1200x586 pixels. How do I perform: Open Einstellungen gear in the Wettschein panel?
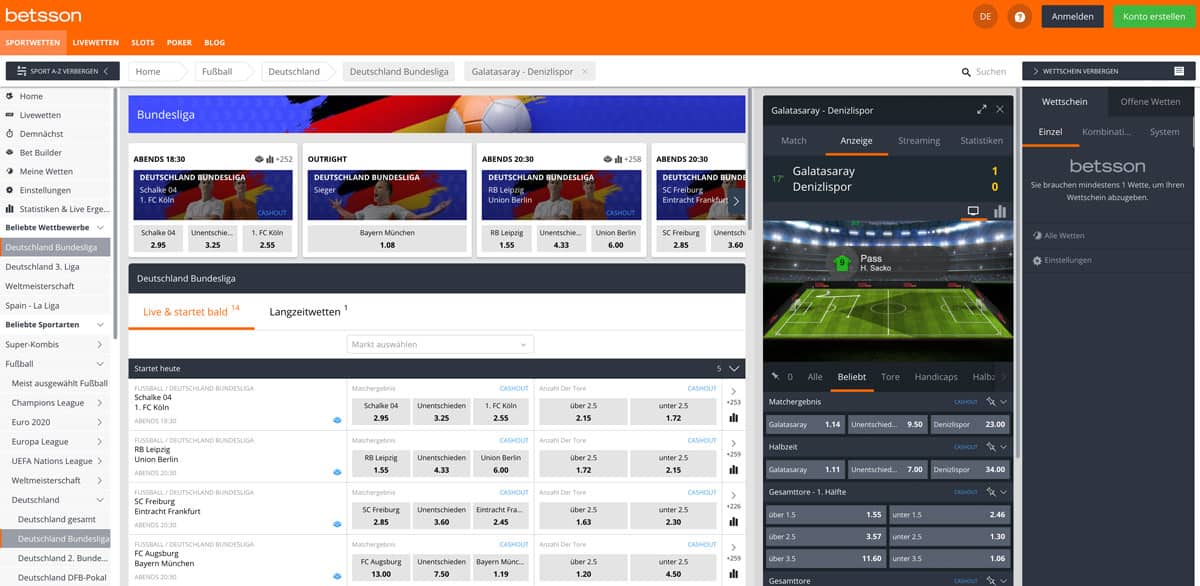tap(1037, 260)
